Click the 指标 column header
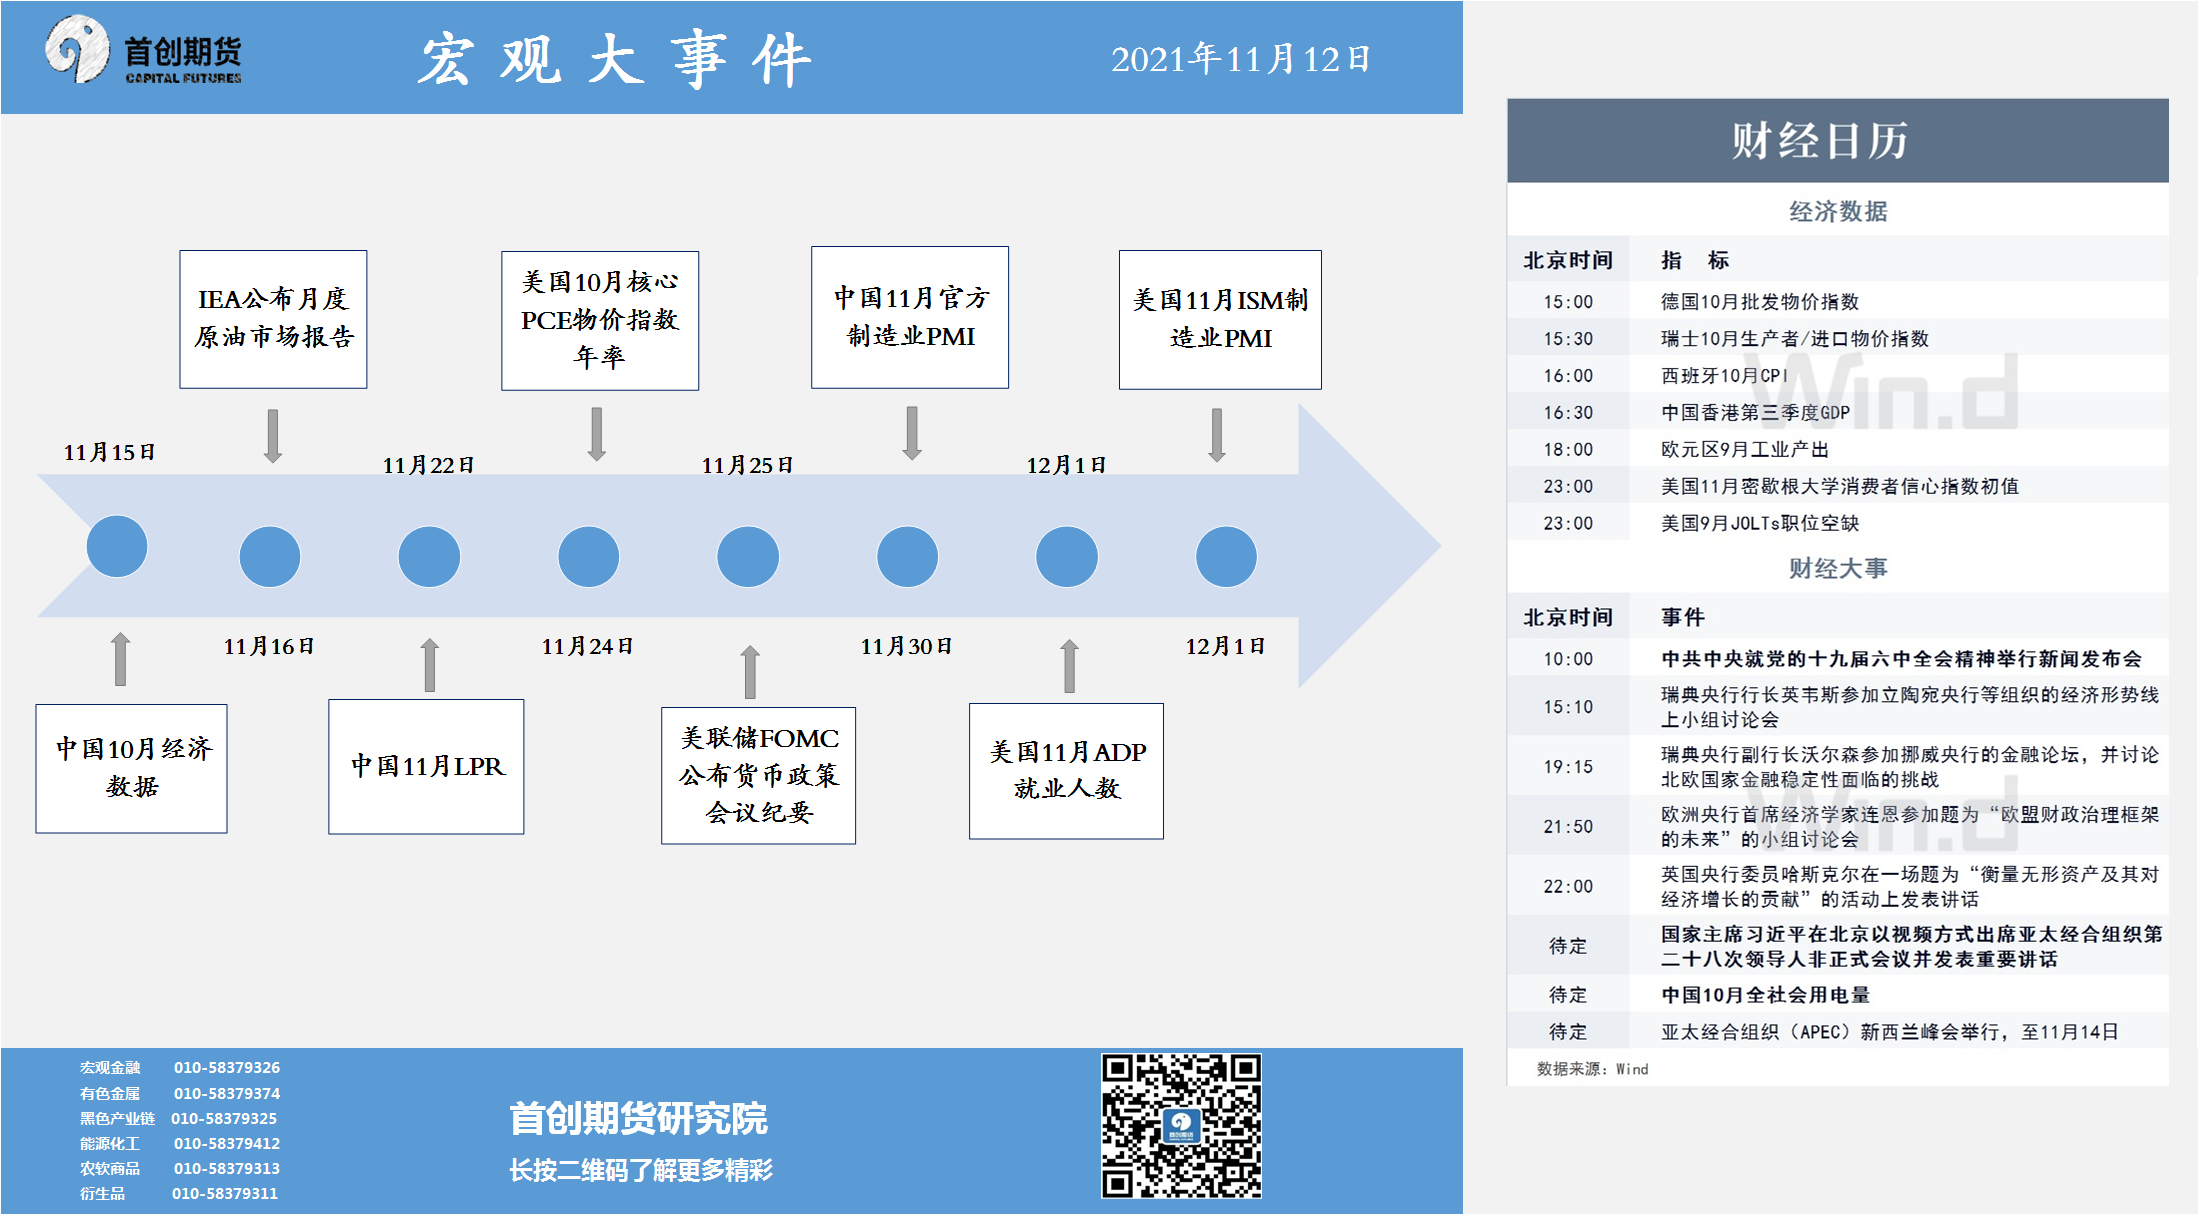The width and height of the screenshot is (2199, 1215). [x=1695, y=260]
